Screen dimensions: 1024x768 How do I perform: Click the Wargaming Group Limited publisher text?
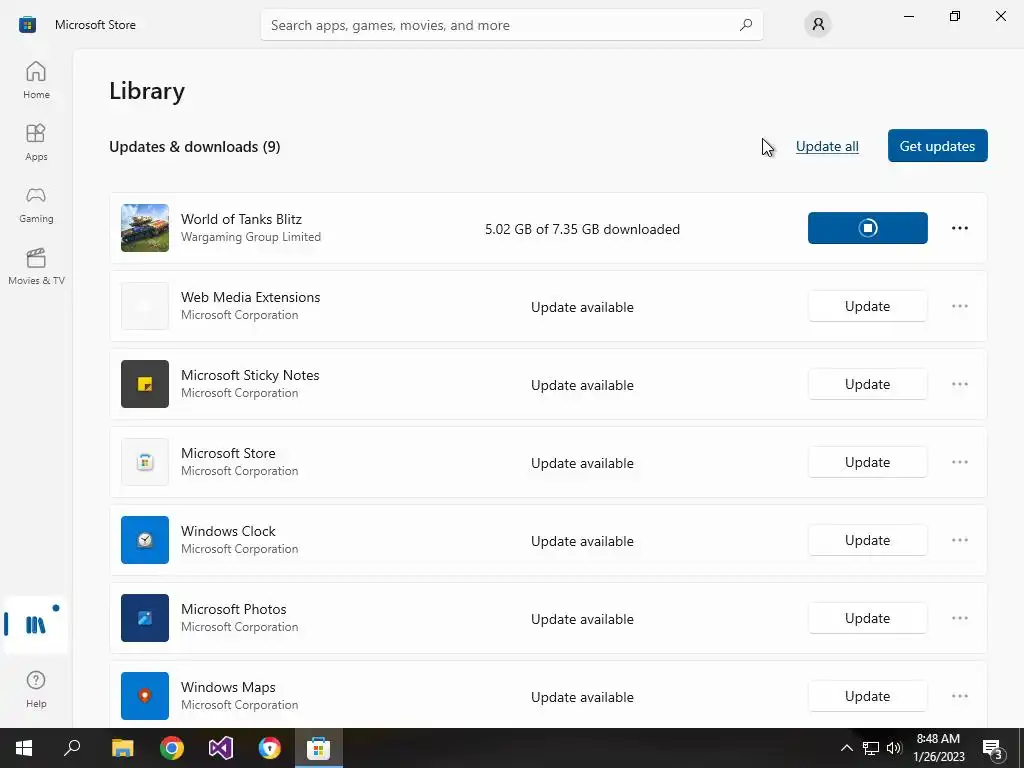[251, 237]
